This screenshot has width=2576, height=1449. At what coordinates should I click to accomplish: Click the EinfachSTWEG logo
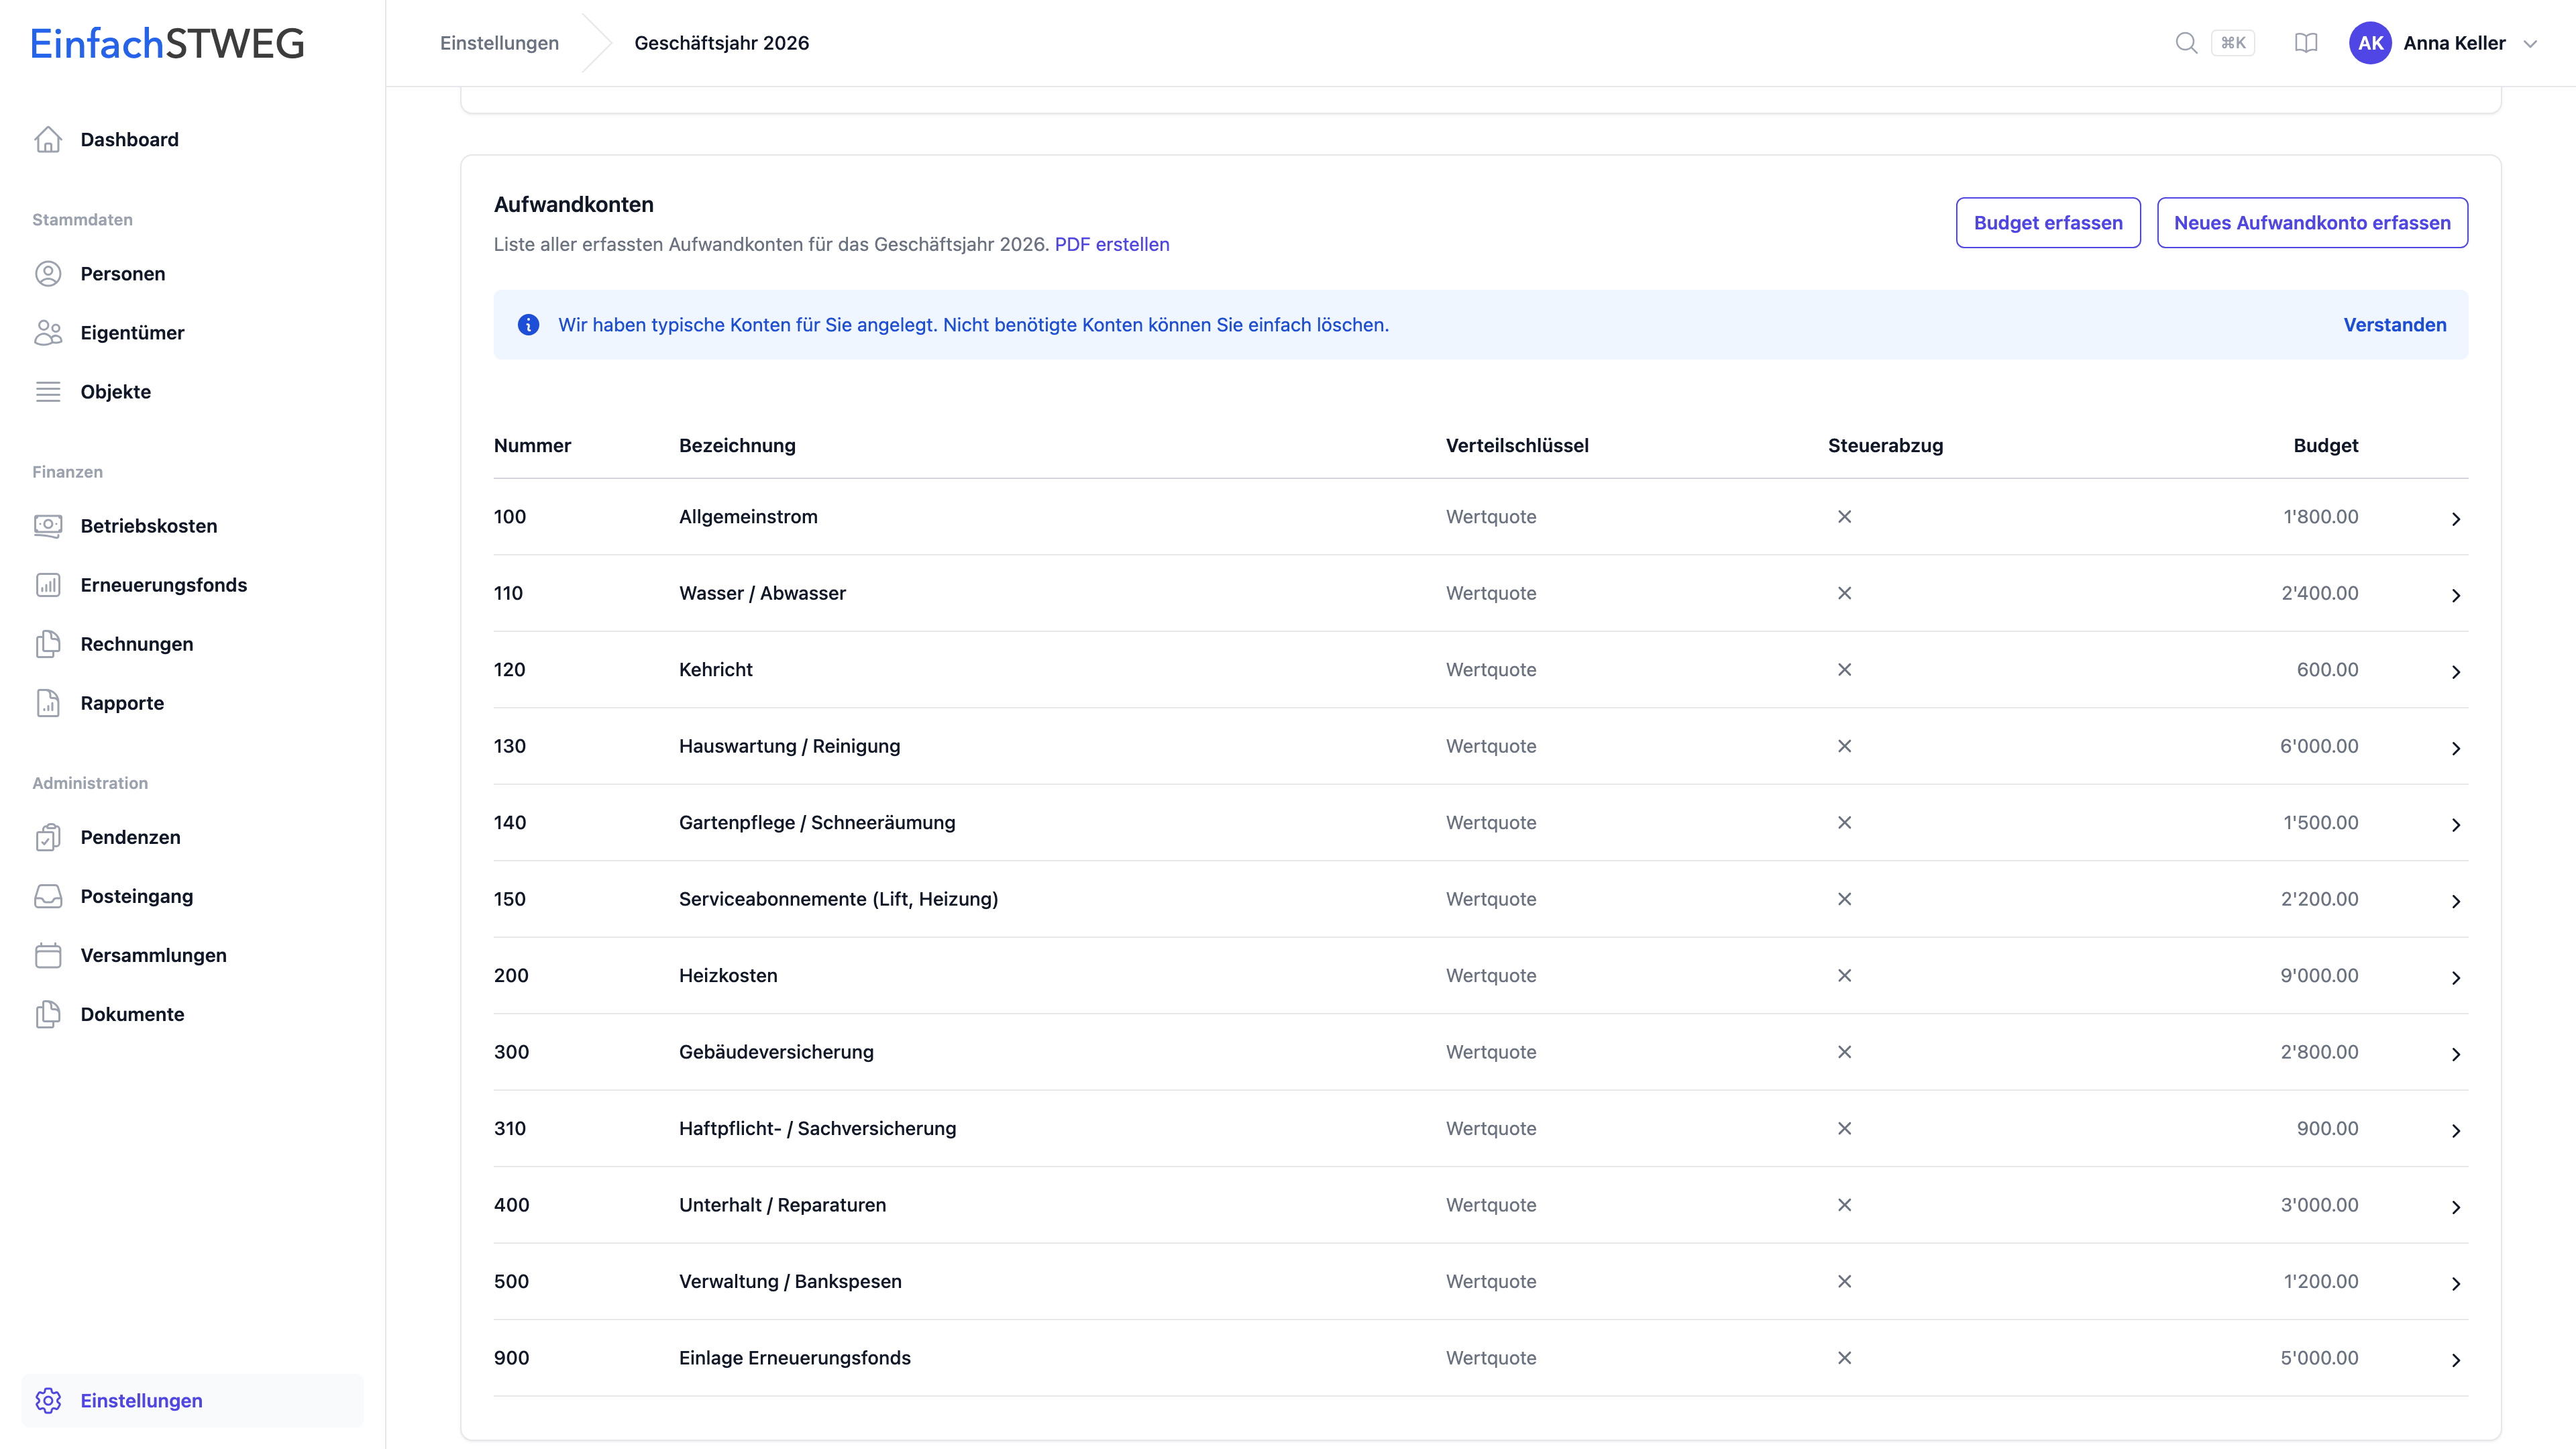167,44
